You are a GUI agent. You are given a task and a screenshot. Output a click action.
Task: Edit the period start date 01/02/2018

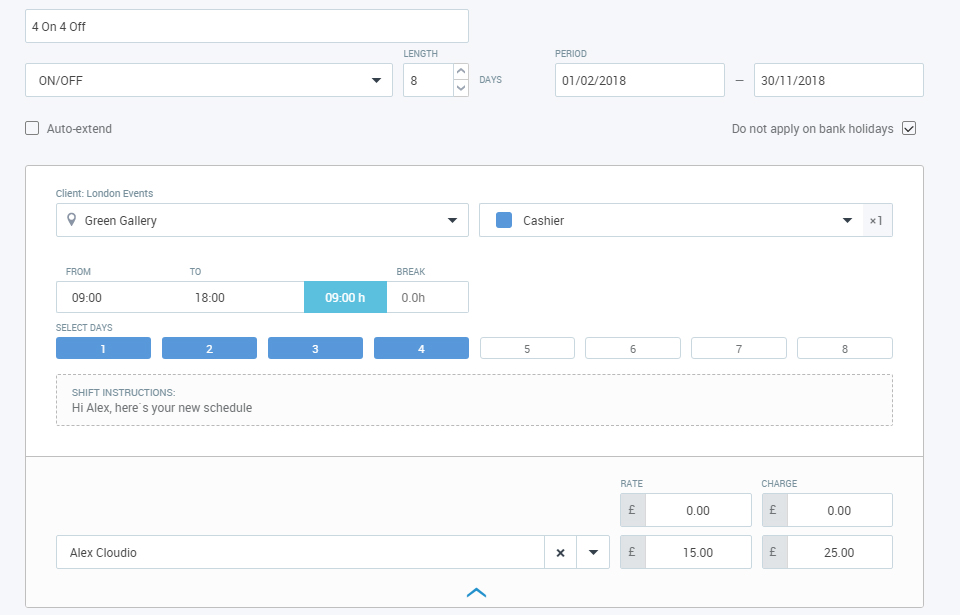(639, 80)
